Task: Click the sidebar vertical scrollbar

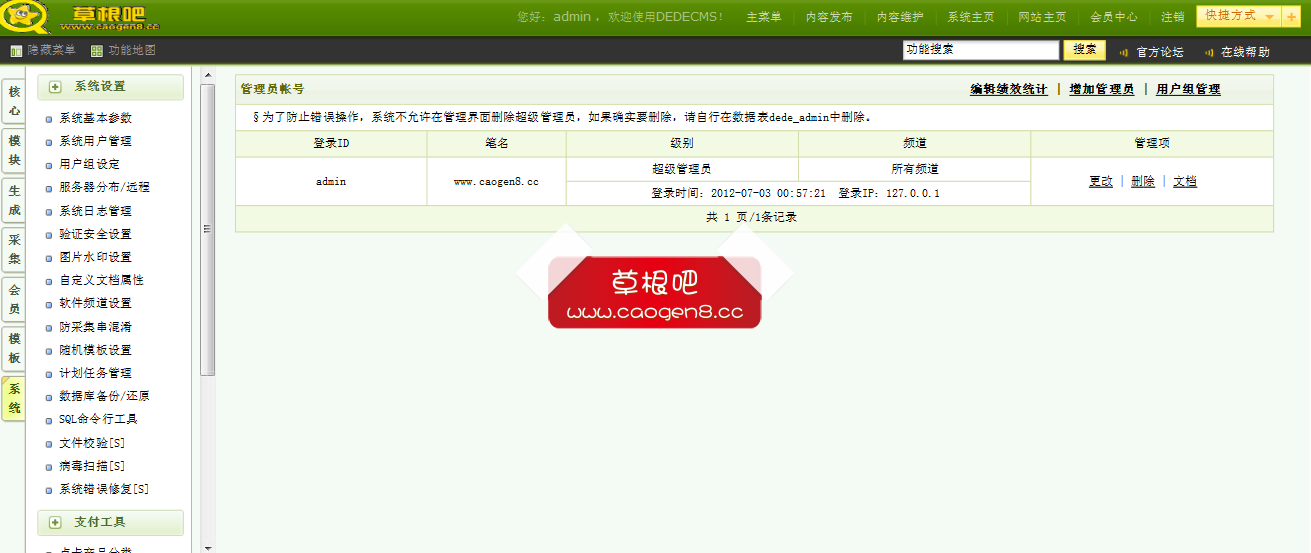Action: point(208,230)
